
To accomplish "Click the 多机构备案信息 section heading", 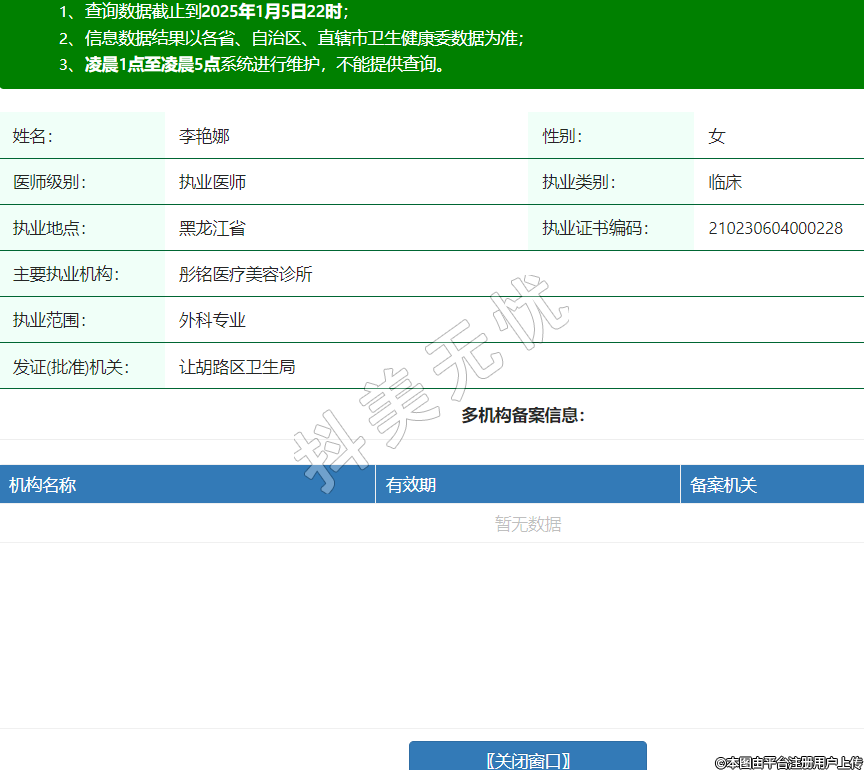I will [523, 415].
